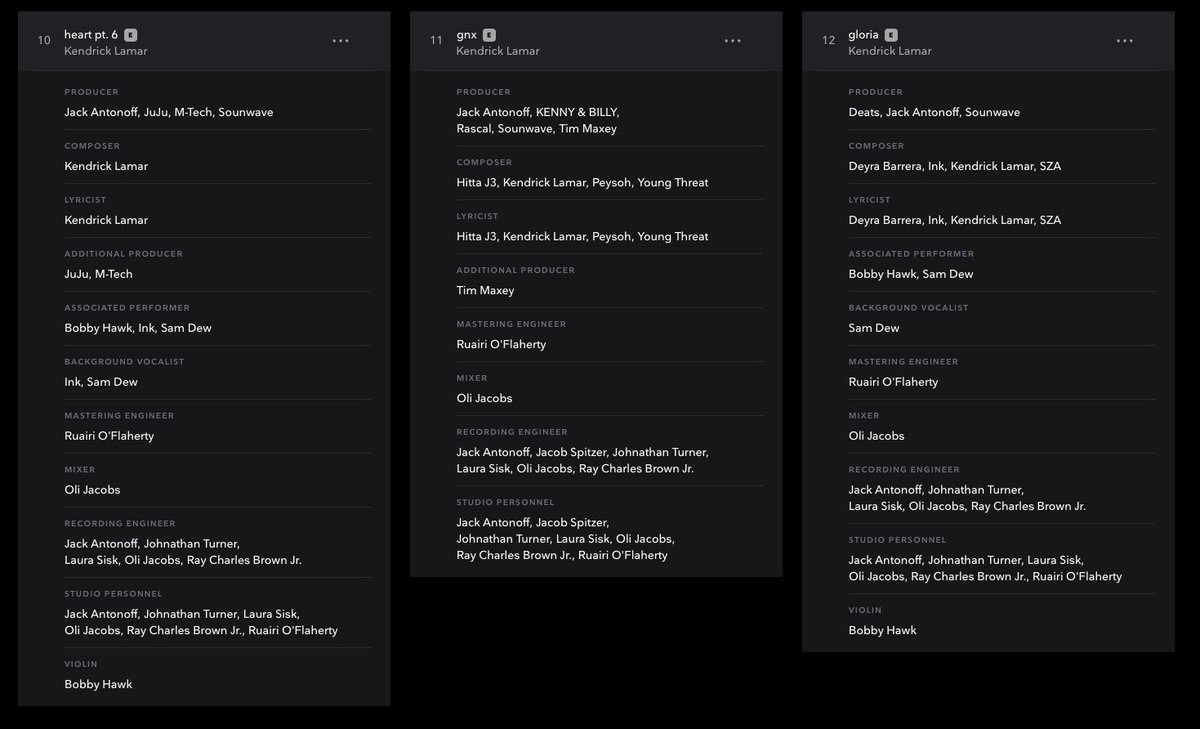Select producers 'Jack Antonoff, JuJu, M-Tech, Sounwave'
Viewport: 1200px width, 729px height.
[x=169, y=112]
